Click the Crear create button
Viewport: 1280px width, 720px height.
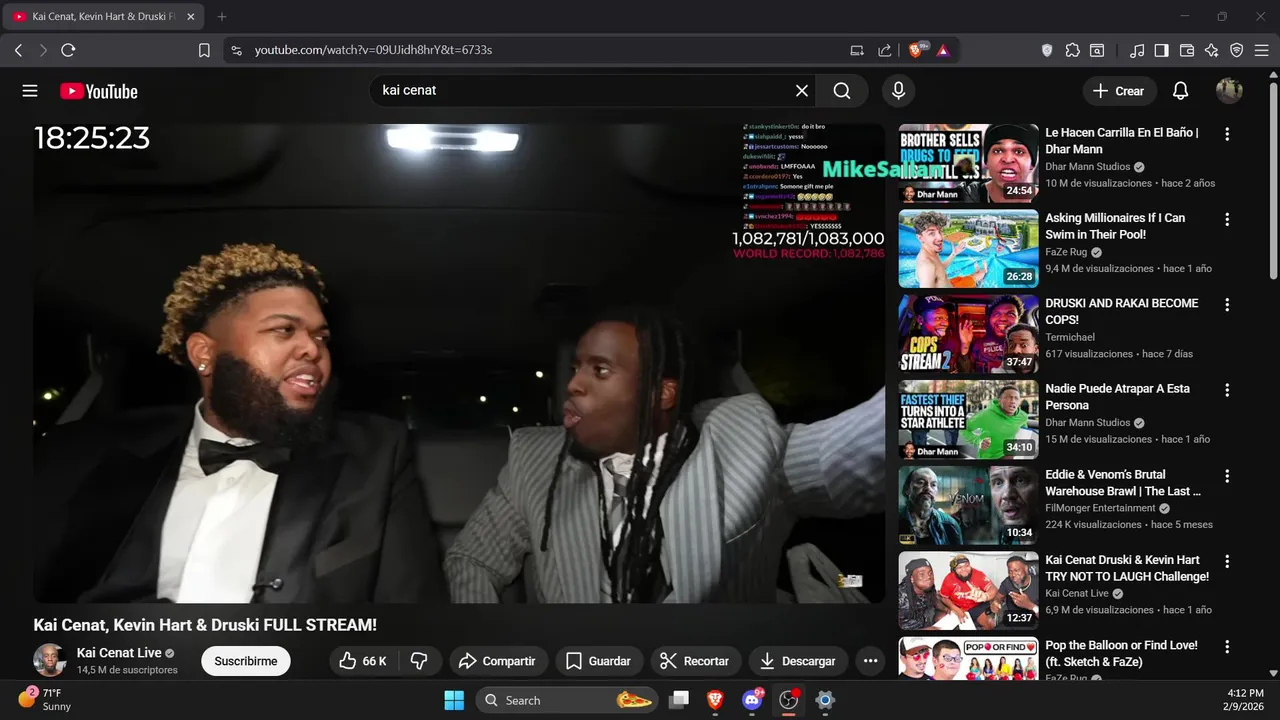tap(1119, 91)
